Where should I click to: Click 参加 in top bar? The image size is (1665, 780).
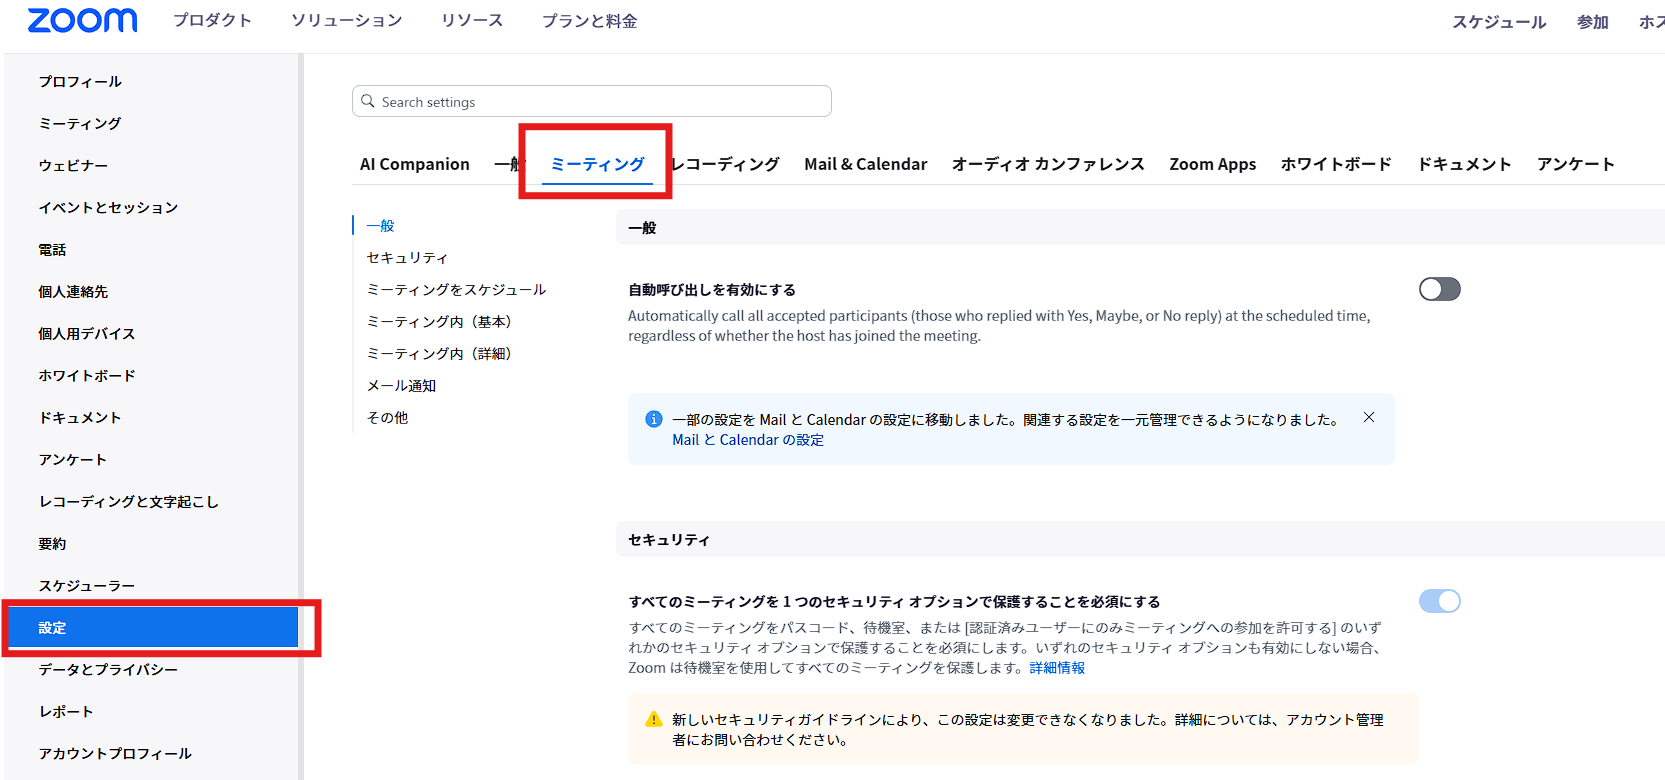pos(1593,22)
